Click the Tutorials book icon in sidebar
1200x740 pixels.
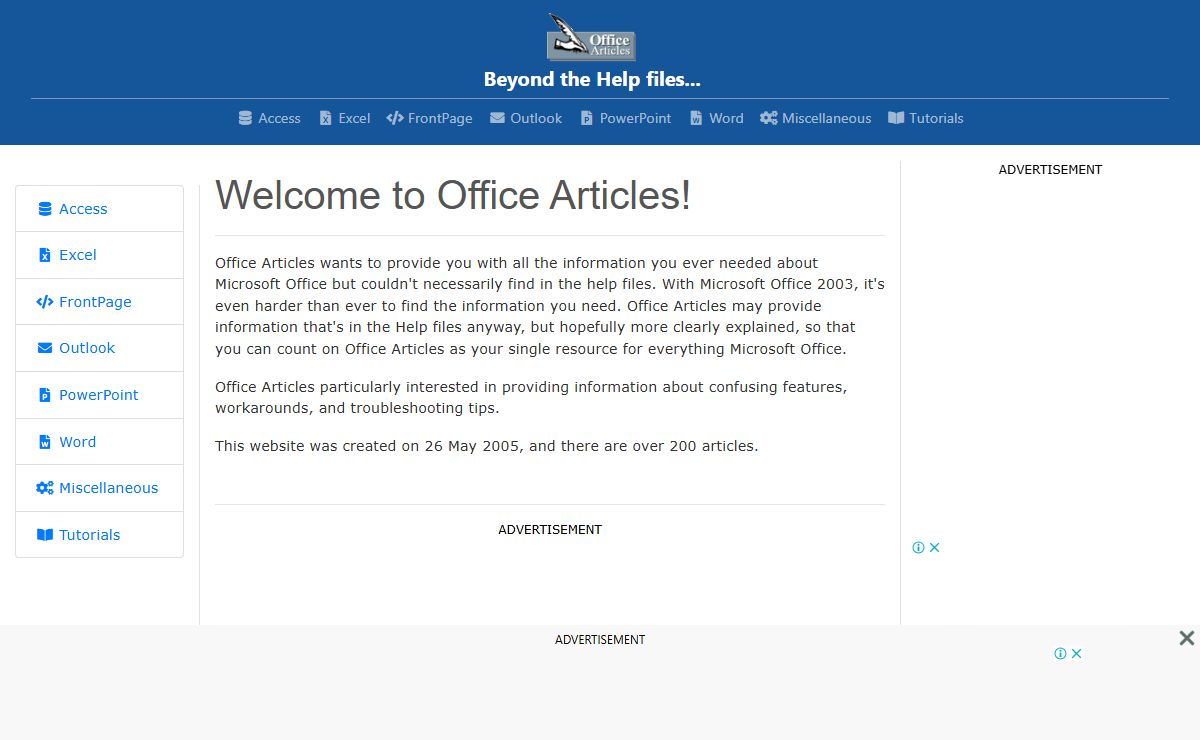44,535
